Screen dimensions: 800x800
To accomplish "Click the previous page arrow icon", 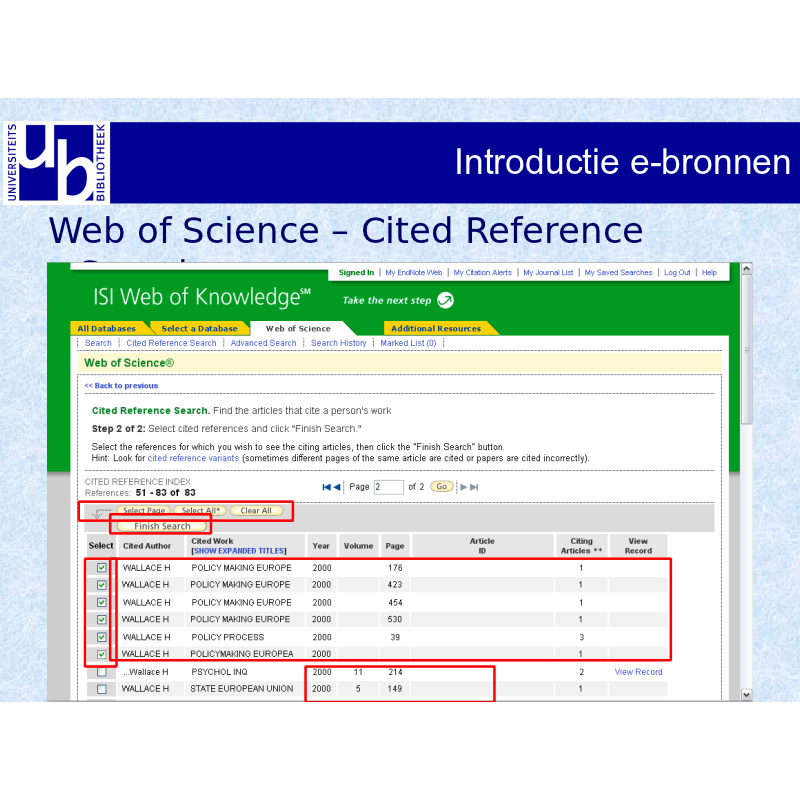I will pyautogui.click(x=337, y=487).
